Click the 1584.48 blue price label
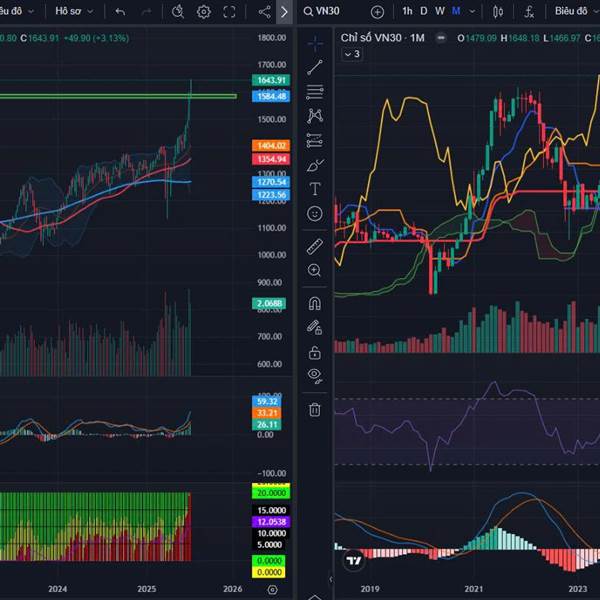 (271, 96)
